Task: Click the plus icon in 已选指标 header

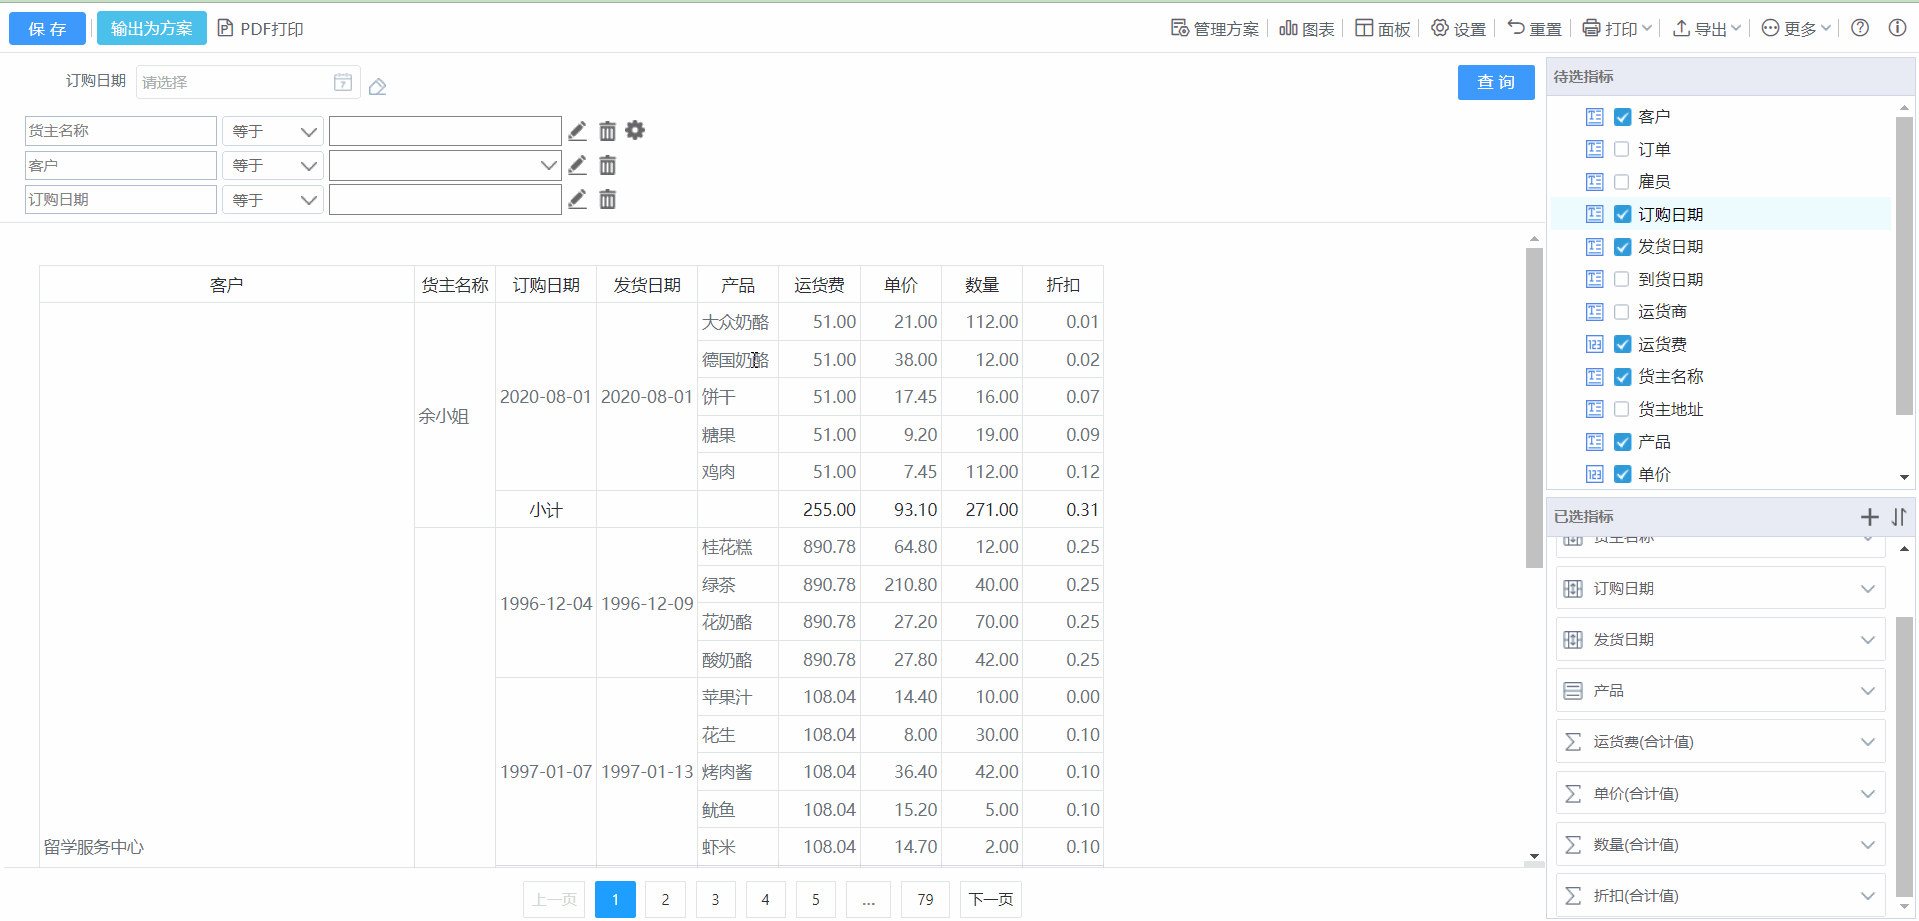Action: (1869, 517)
